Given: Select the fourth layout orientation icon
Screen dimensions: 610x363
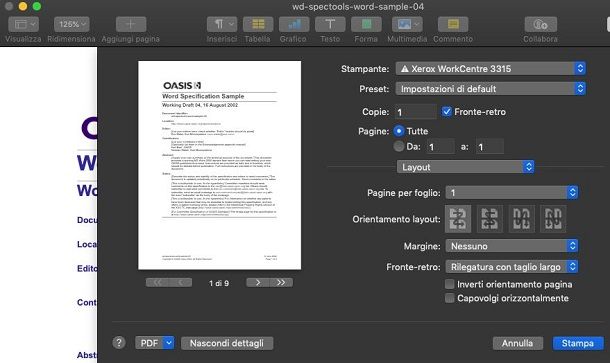Looking at the screenshot, I should pyautogui.click(x=553, y=219).
